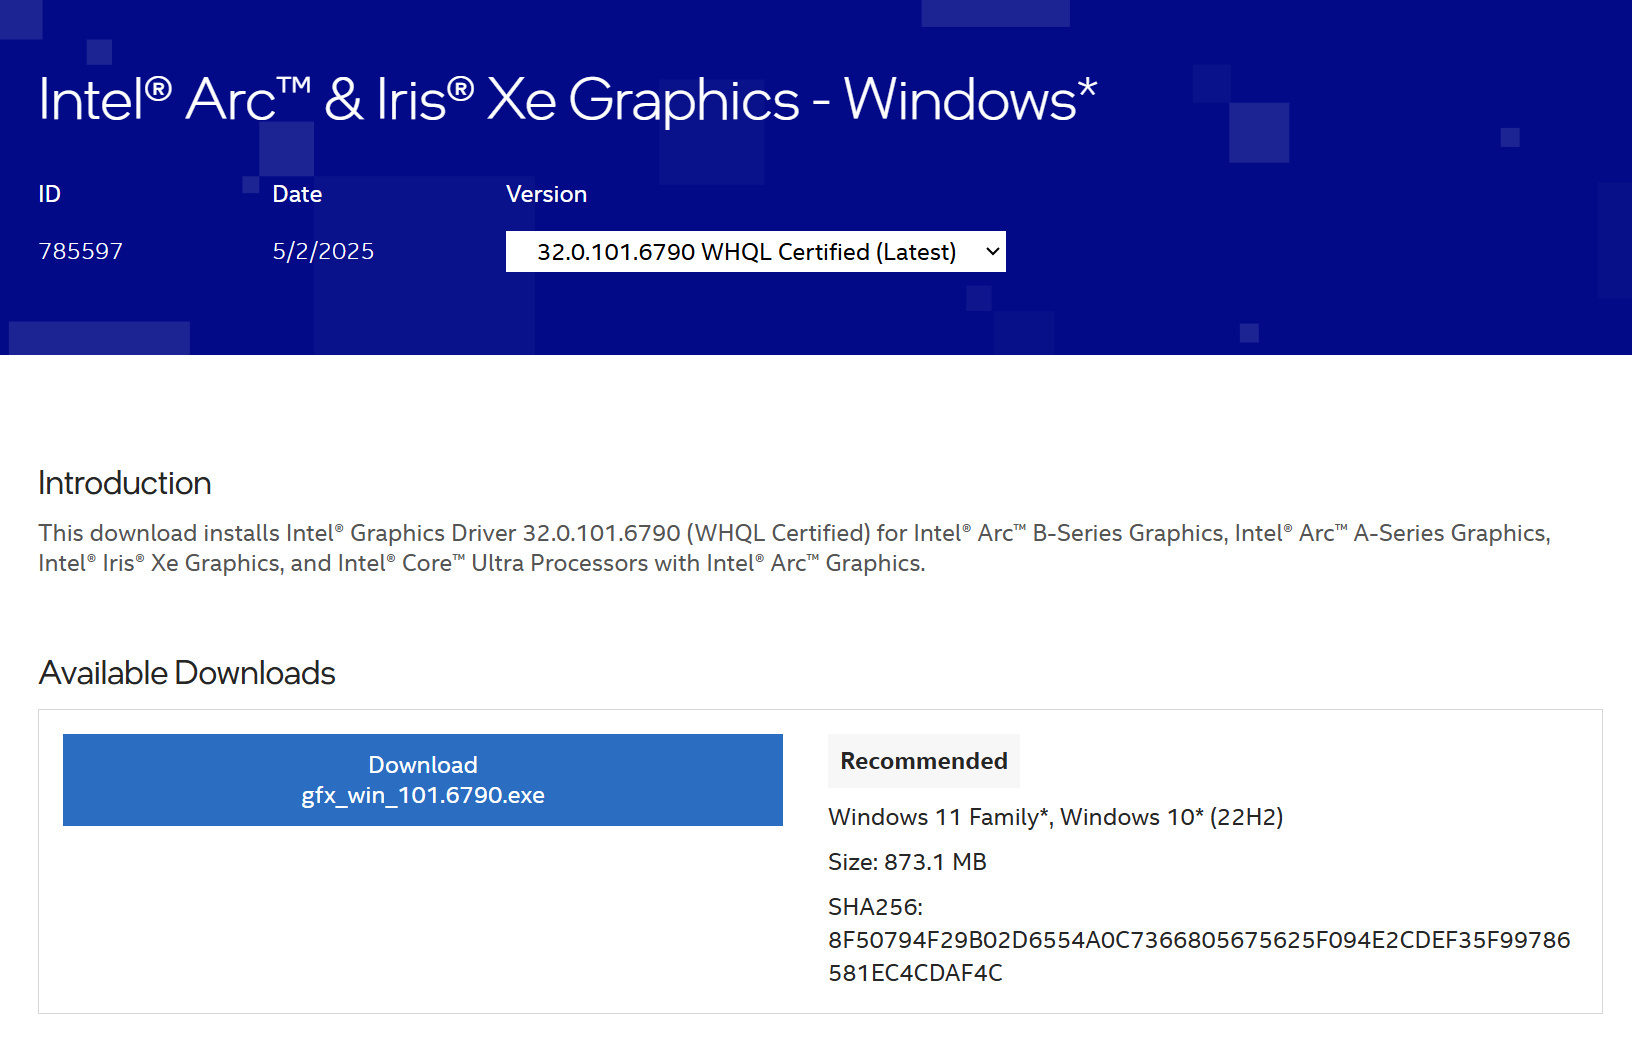1632x1040 pixels.
Task: Click the SHA256 hash value starting 8F50794F
Action: pyautogui.click(x=1199, y=956)
